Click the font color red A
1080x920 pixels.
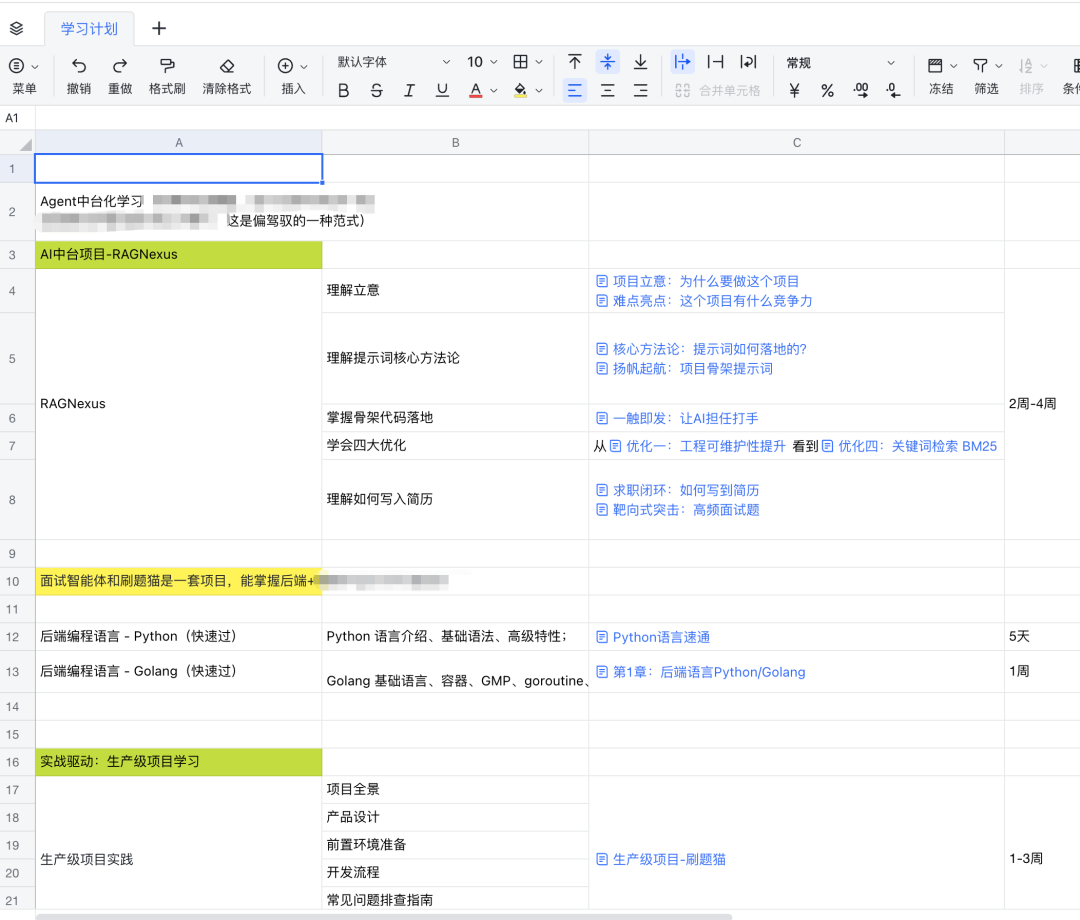[475, 90]
